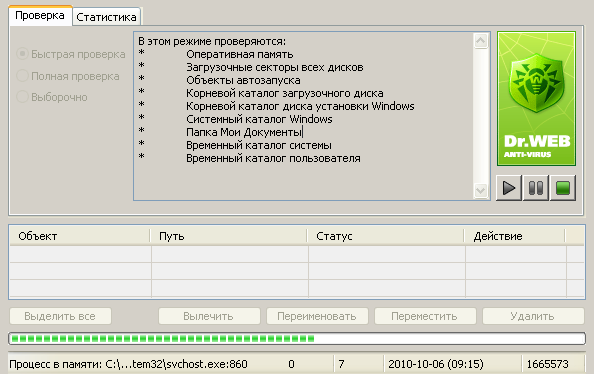Click the line 'Папка Мои Документы'

pyautogui.click(x=244, y=132)
